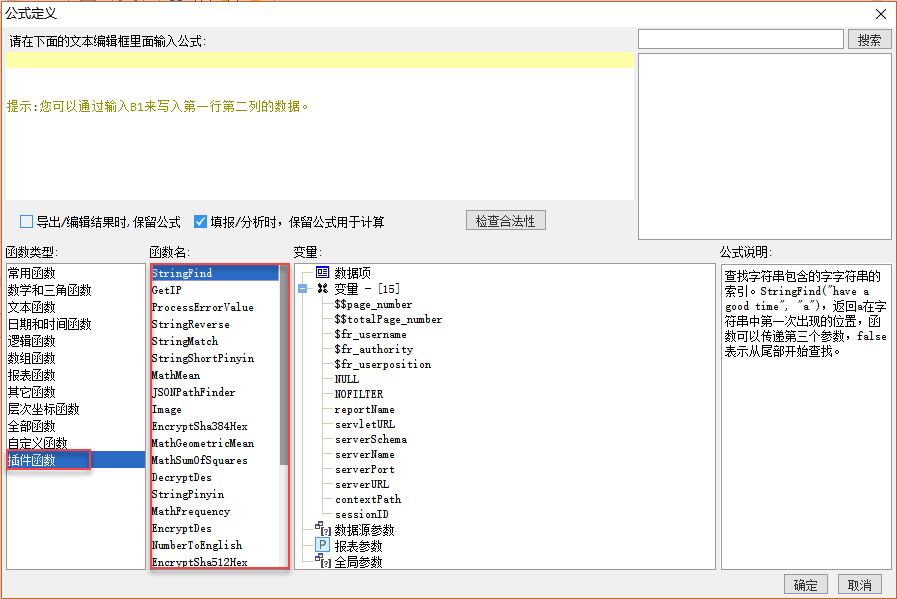Viewport: 897px width, 599px height.
Task: Select the $$totalPage_number variable
Action: [388, 319]
